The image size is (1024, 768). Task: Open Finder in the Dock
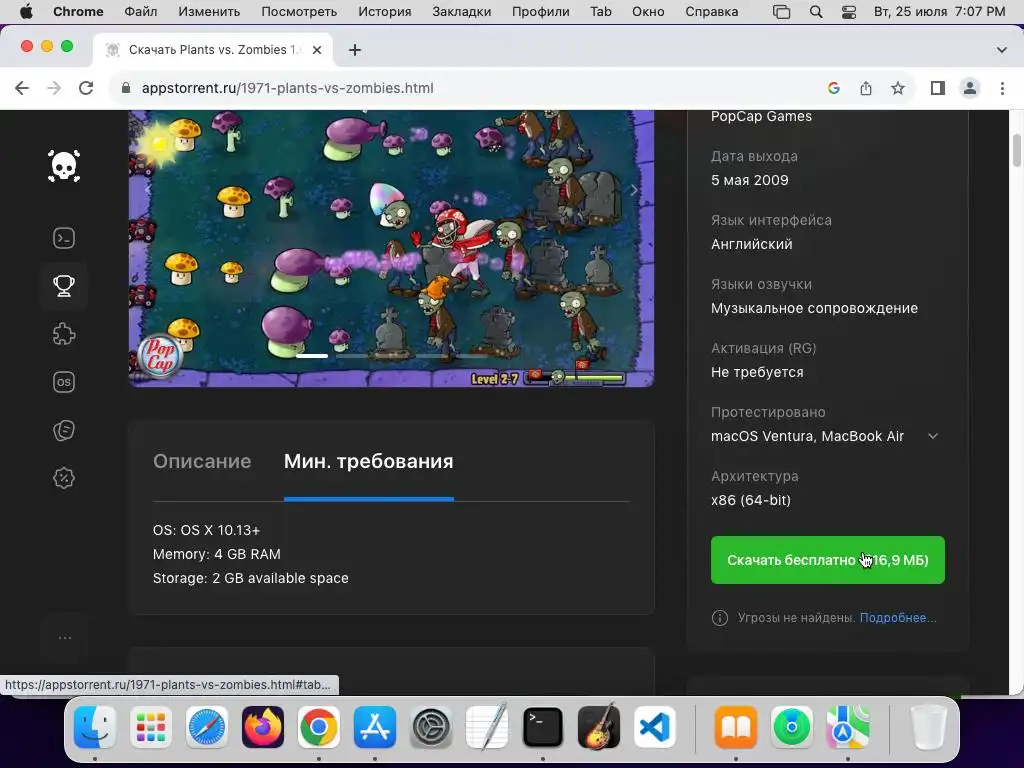pyautogui.click(x=95, y=727)
